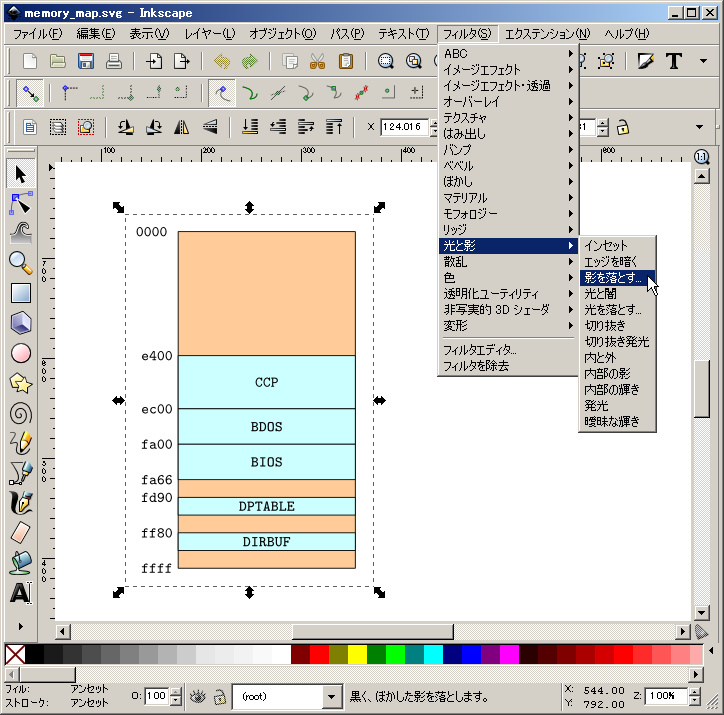
Task: Select the Spiral tool
Action: pos(20,413)
